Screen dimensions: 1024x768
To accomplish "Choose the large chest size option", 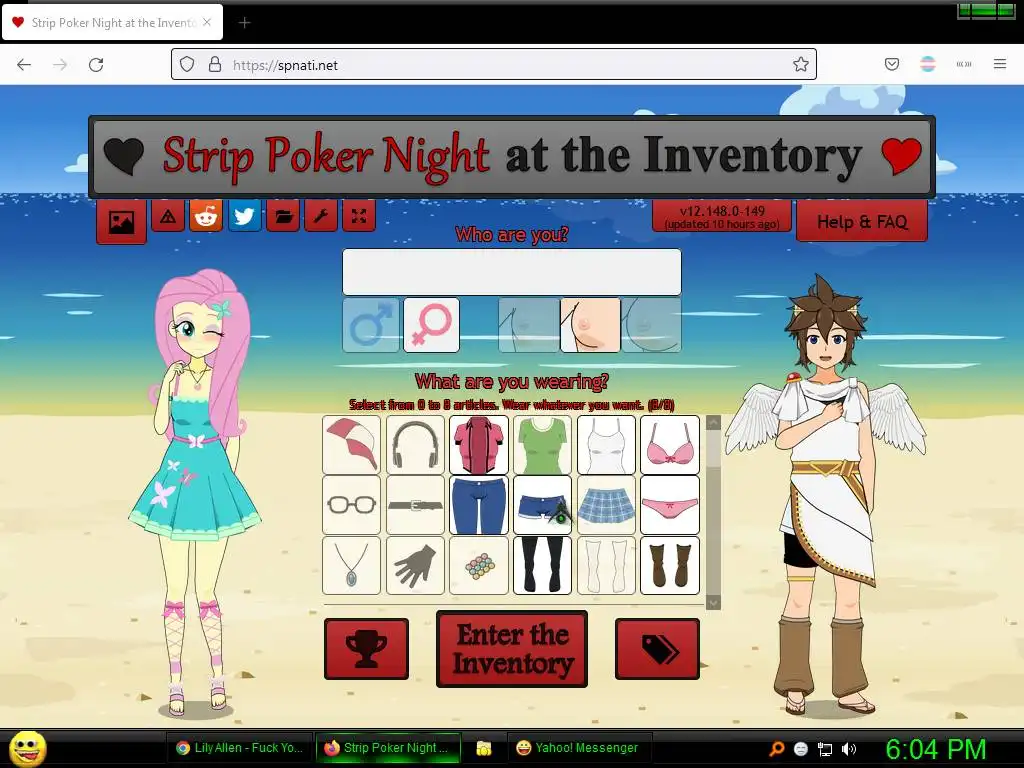I will click(652, 325).
